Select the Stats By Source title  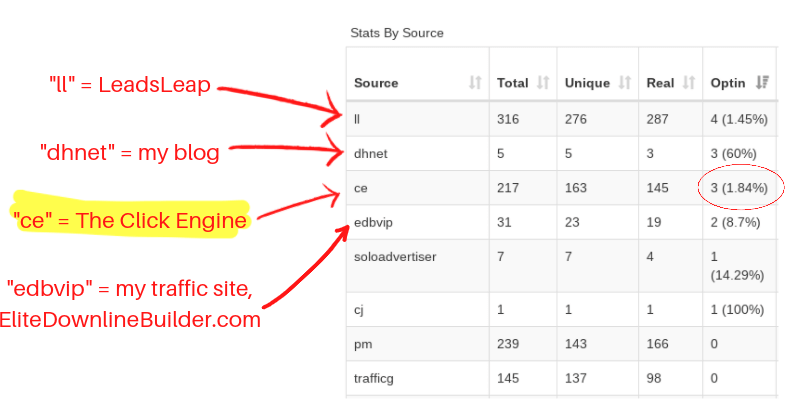tap(397, 33)
